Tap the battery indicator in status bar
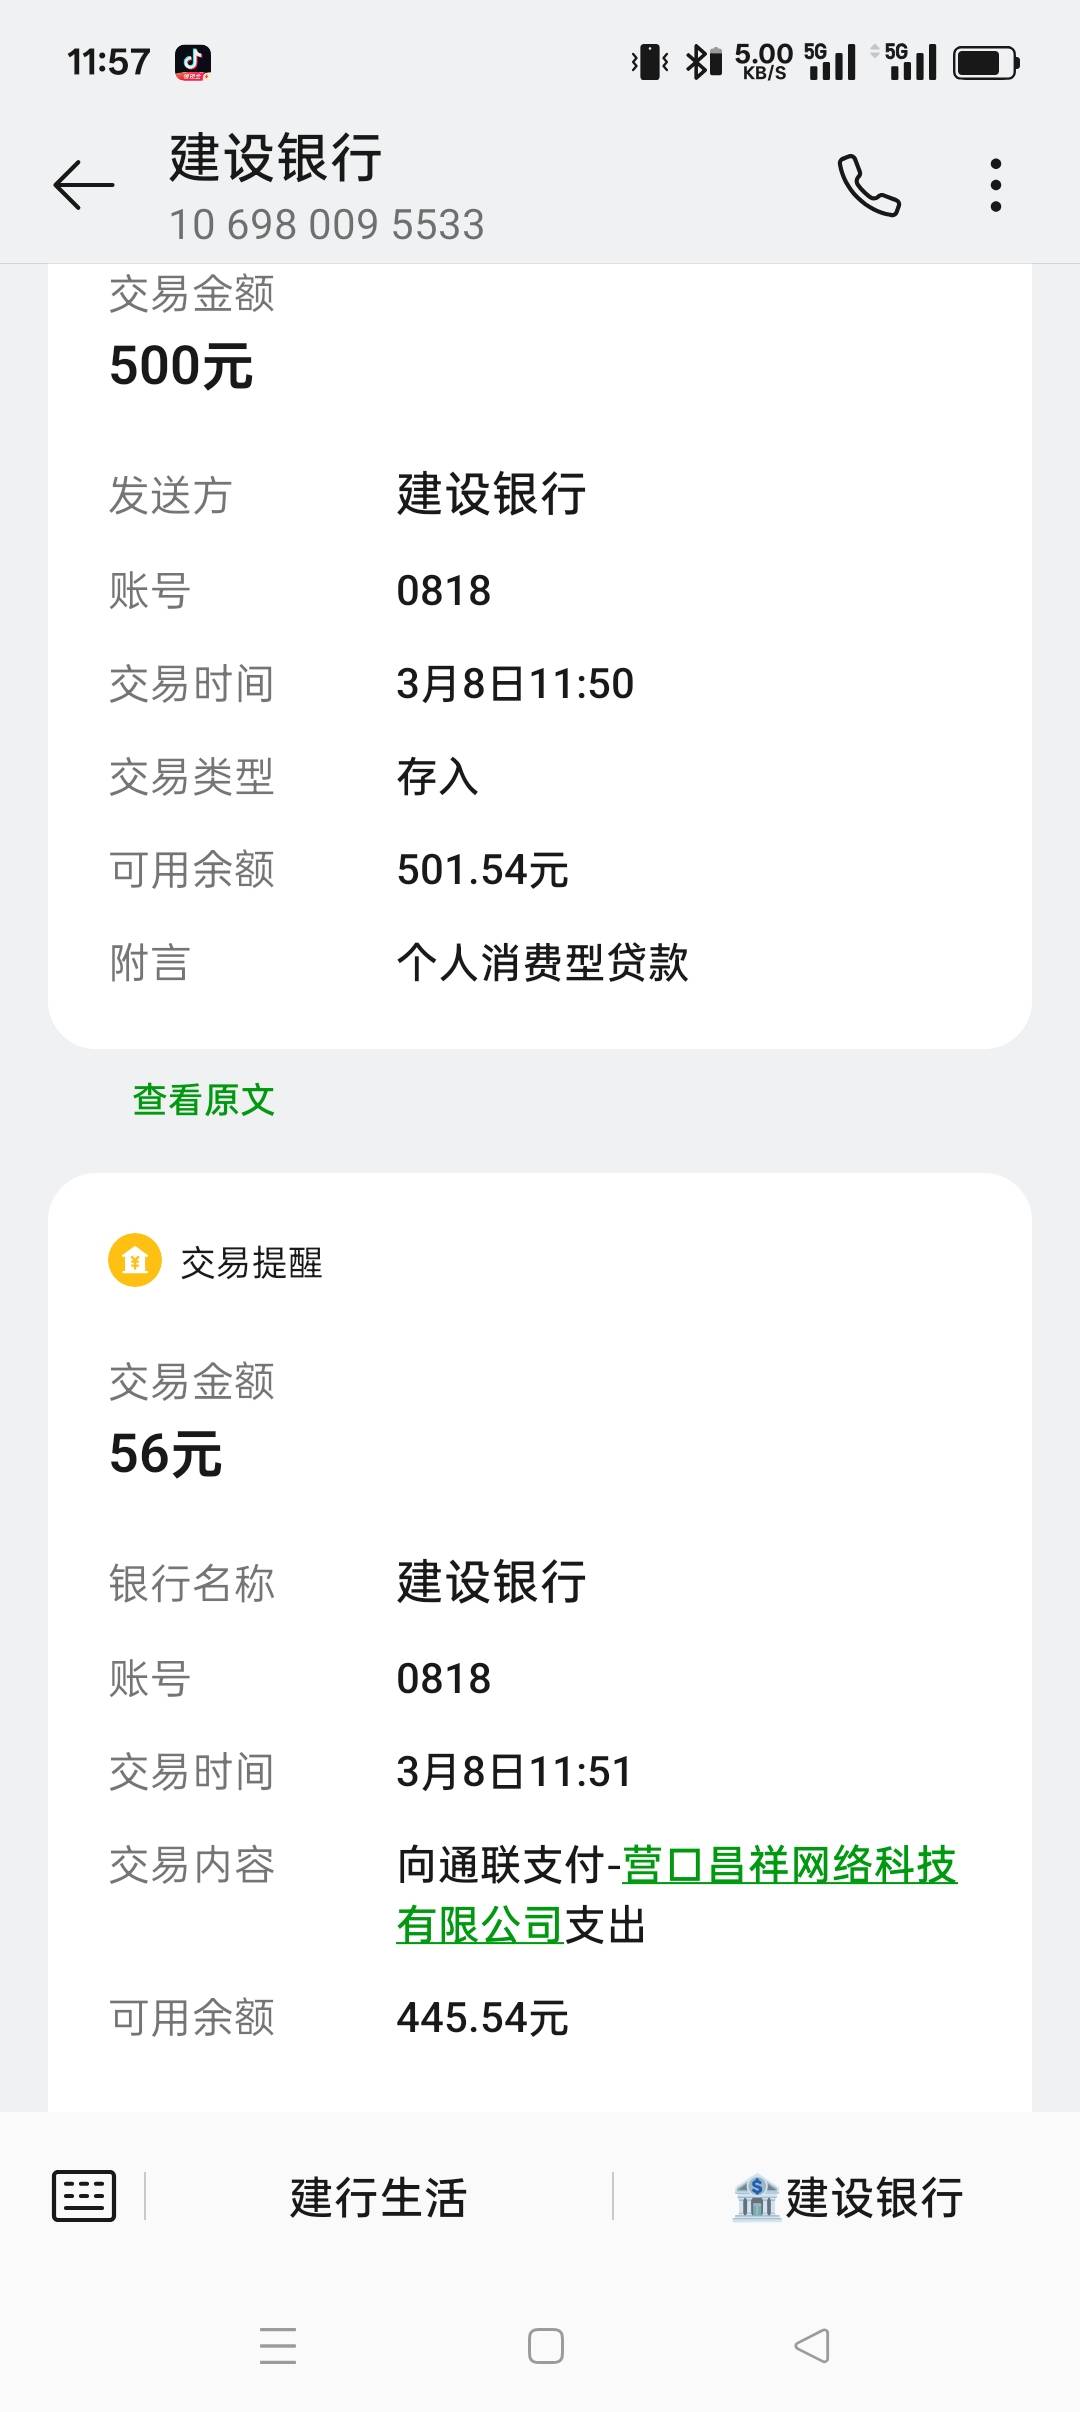The image size is (1080, 2412). [x=985, y=63]
